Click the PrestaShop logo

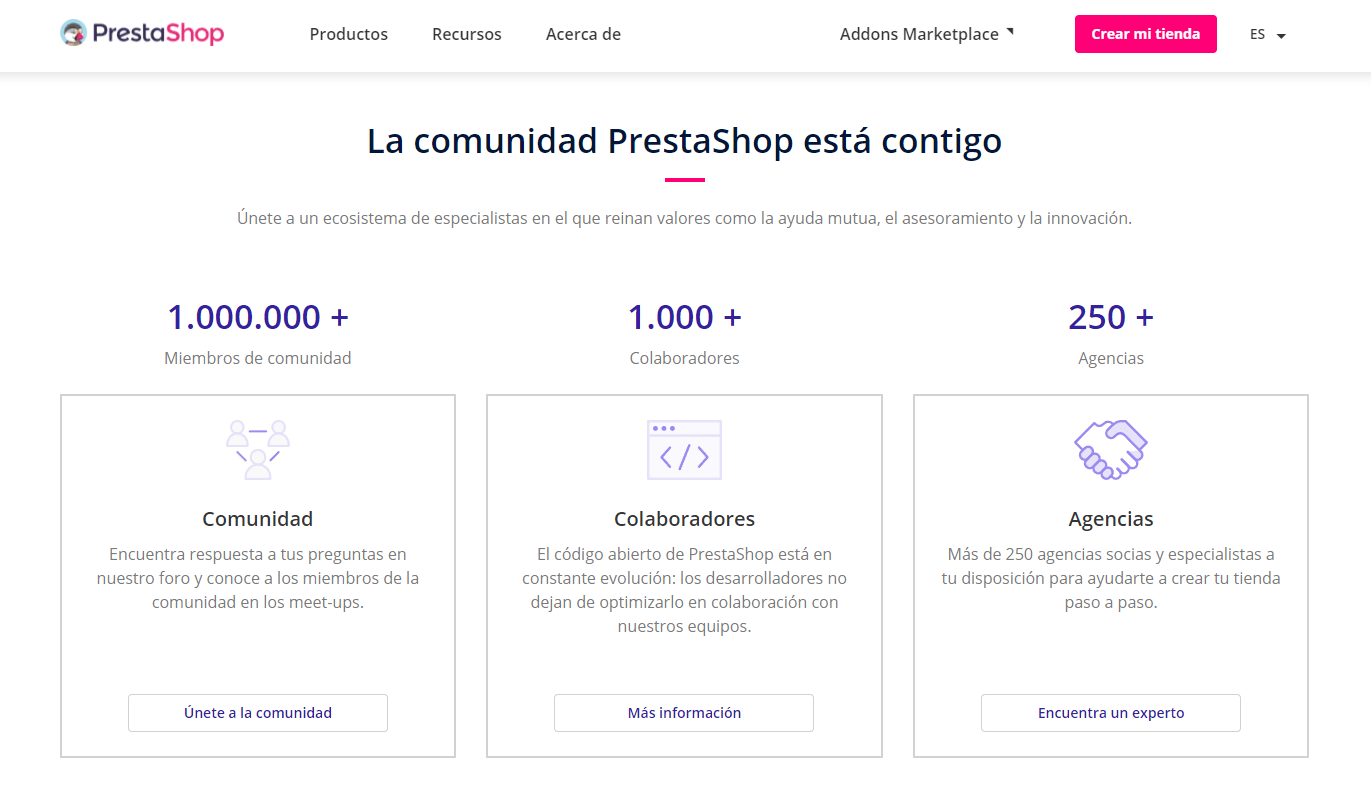point(142,33)
